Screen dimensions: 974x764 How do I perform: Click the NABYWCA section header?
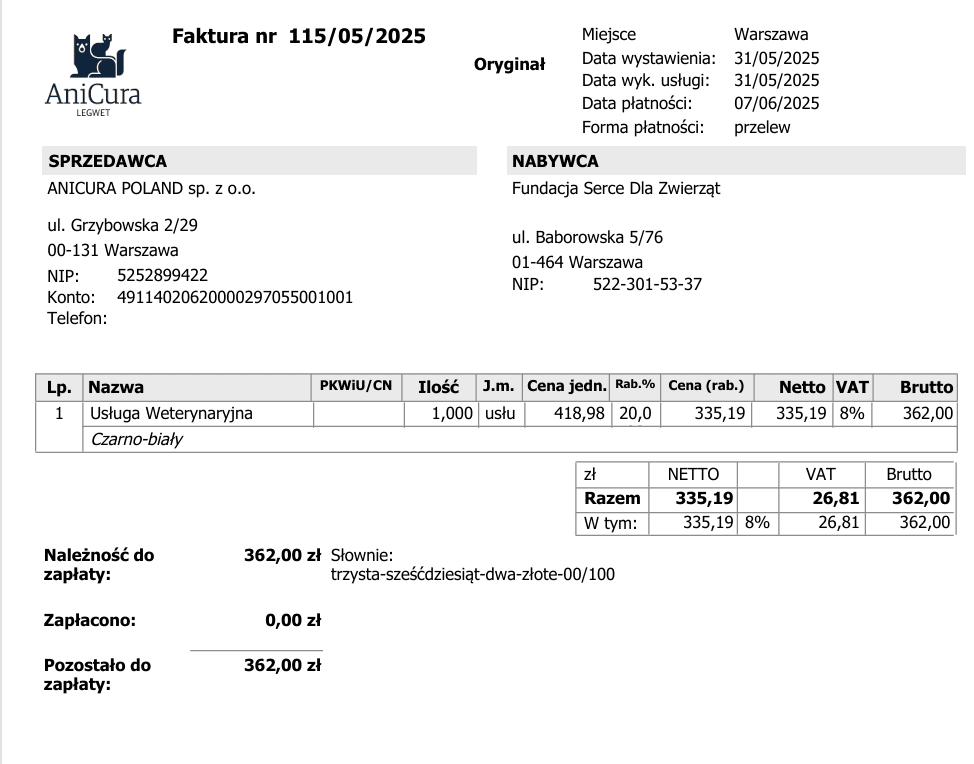[x=555, y=161]
